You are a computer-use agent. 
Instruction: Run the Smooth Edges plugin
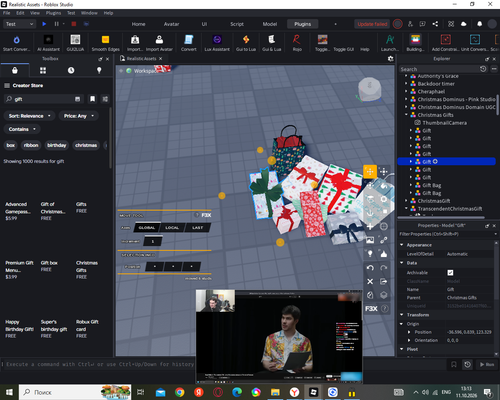pos(105,43)
